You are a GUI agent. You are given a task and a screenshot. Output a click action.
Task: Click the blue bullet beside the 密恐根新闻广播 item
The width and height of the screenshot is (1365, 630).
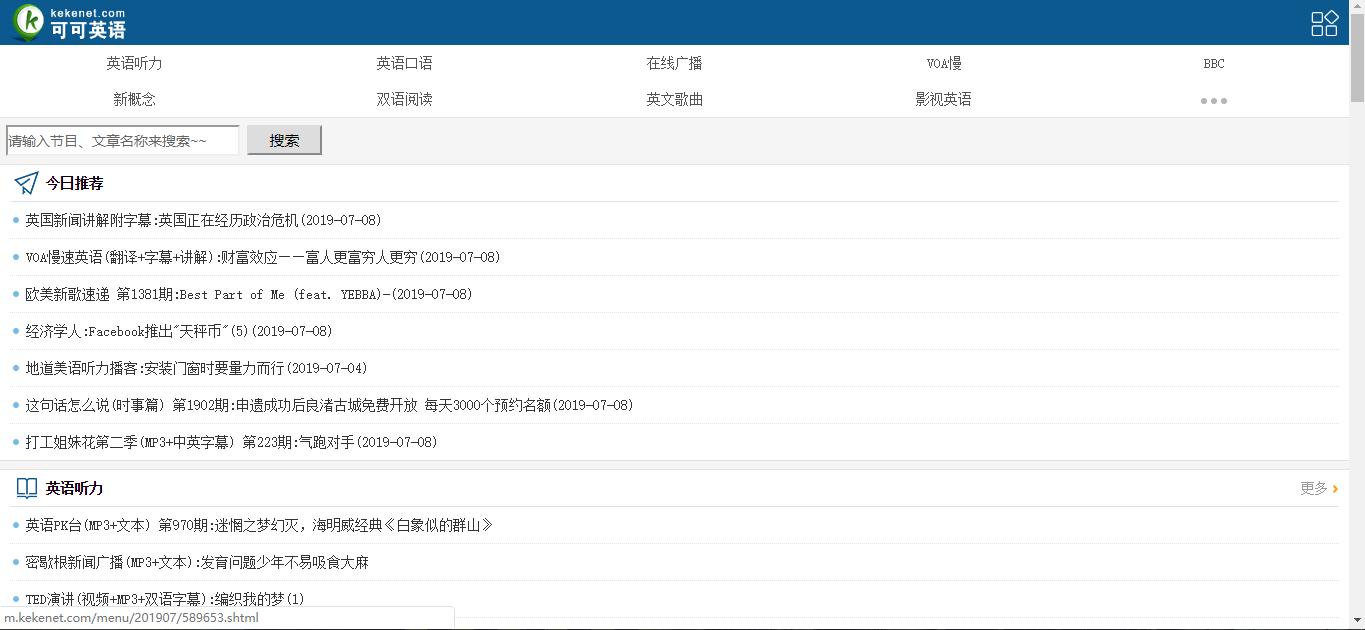click(x=13, y=562)
